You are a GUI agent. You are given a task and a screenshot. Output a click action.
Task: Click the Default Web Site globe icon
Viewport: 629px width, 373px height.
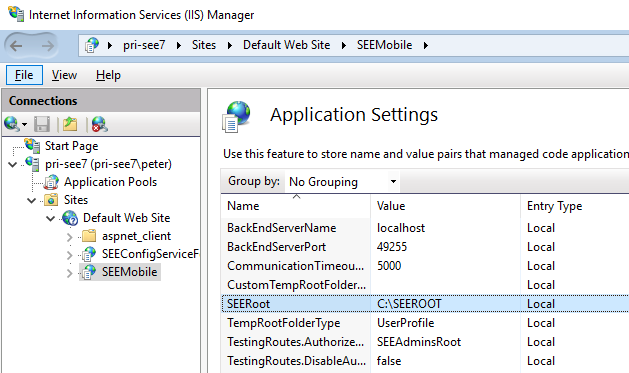click(70, 218)
